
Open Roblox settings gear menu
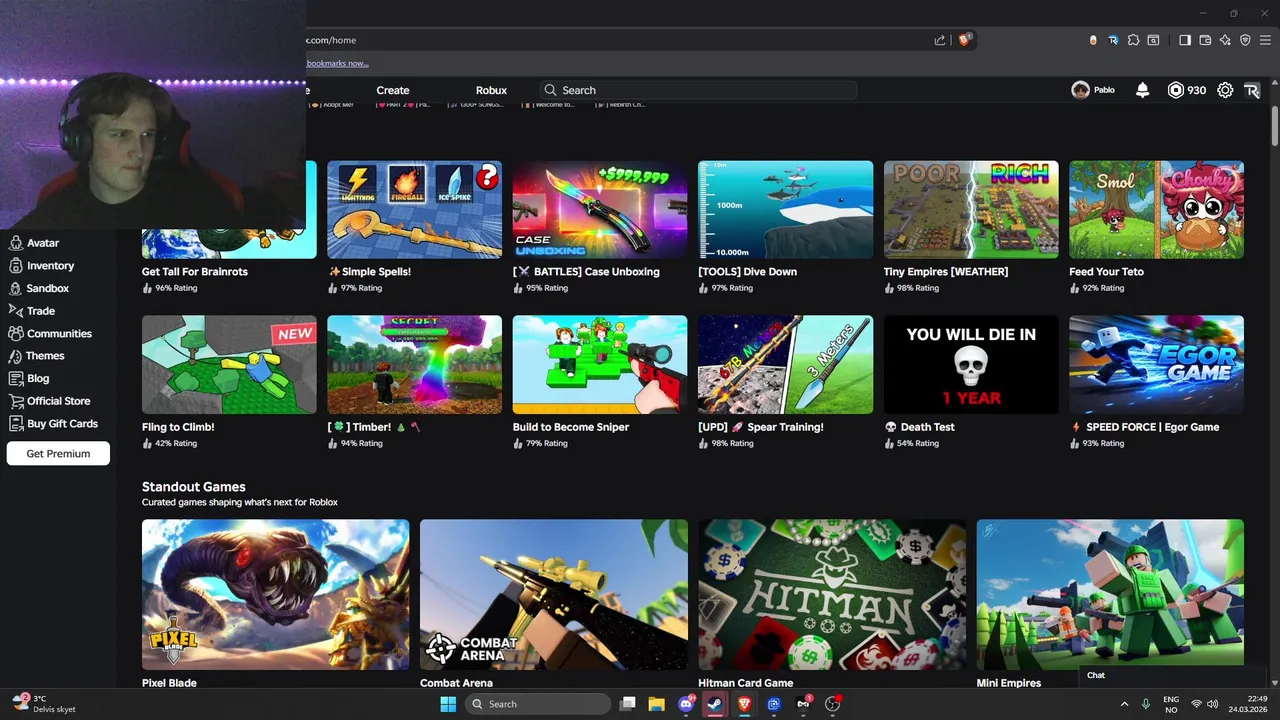[1225, 90]
